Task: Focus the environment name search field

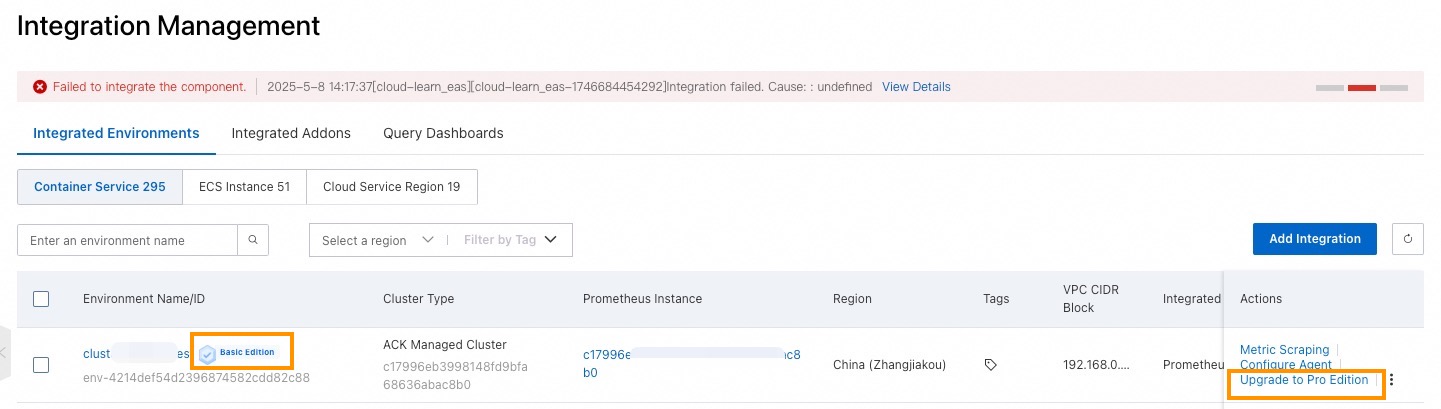Action: 127,240
